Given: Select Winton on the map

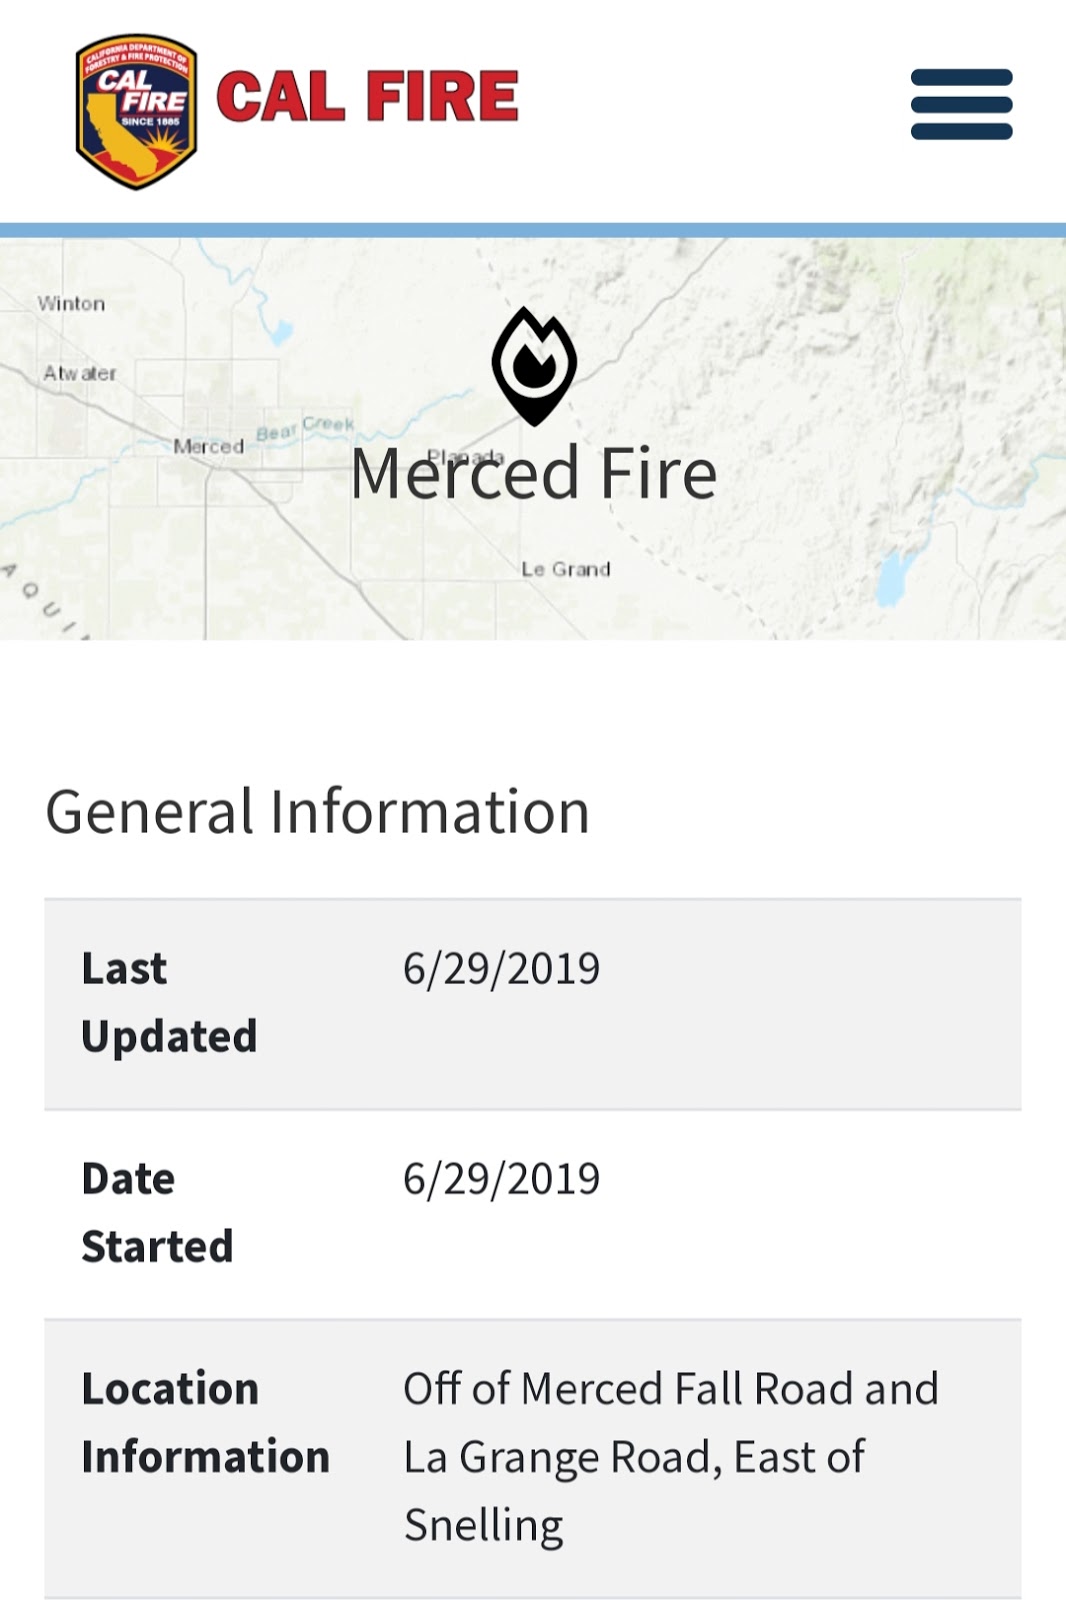Looking at the screenshot, I should point(70,302).
